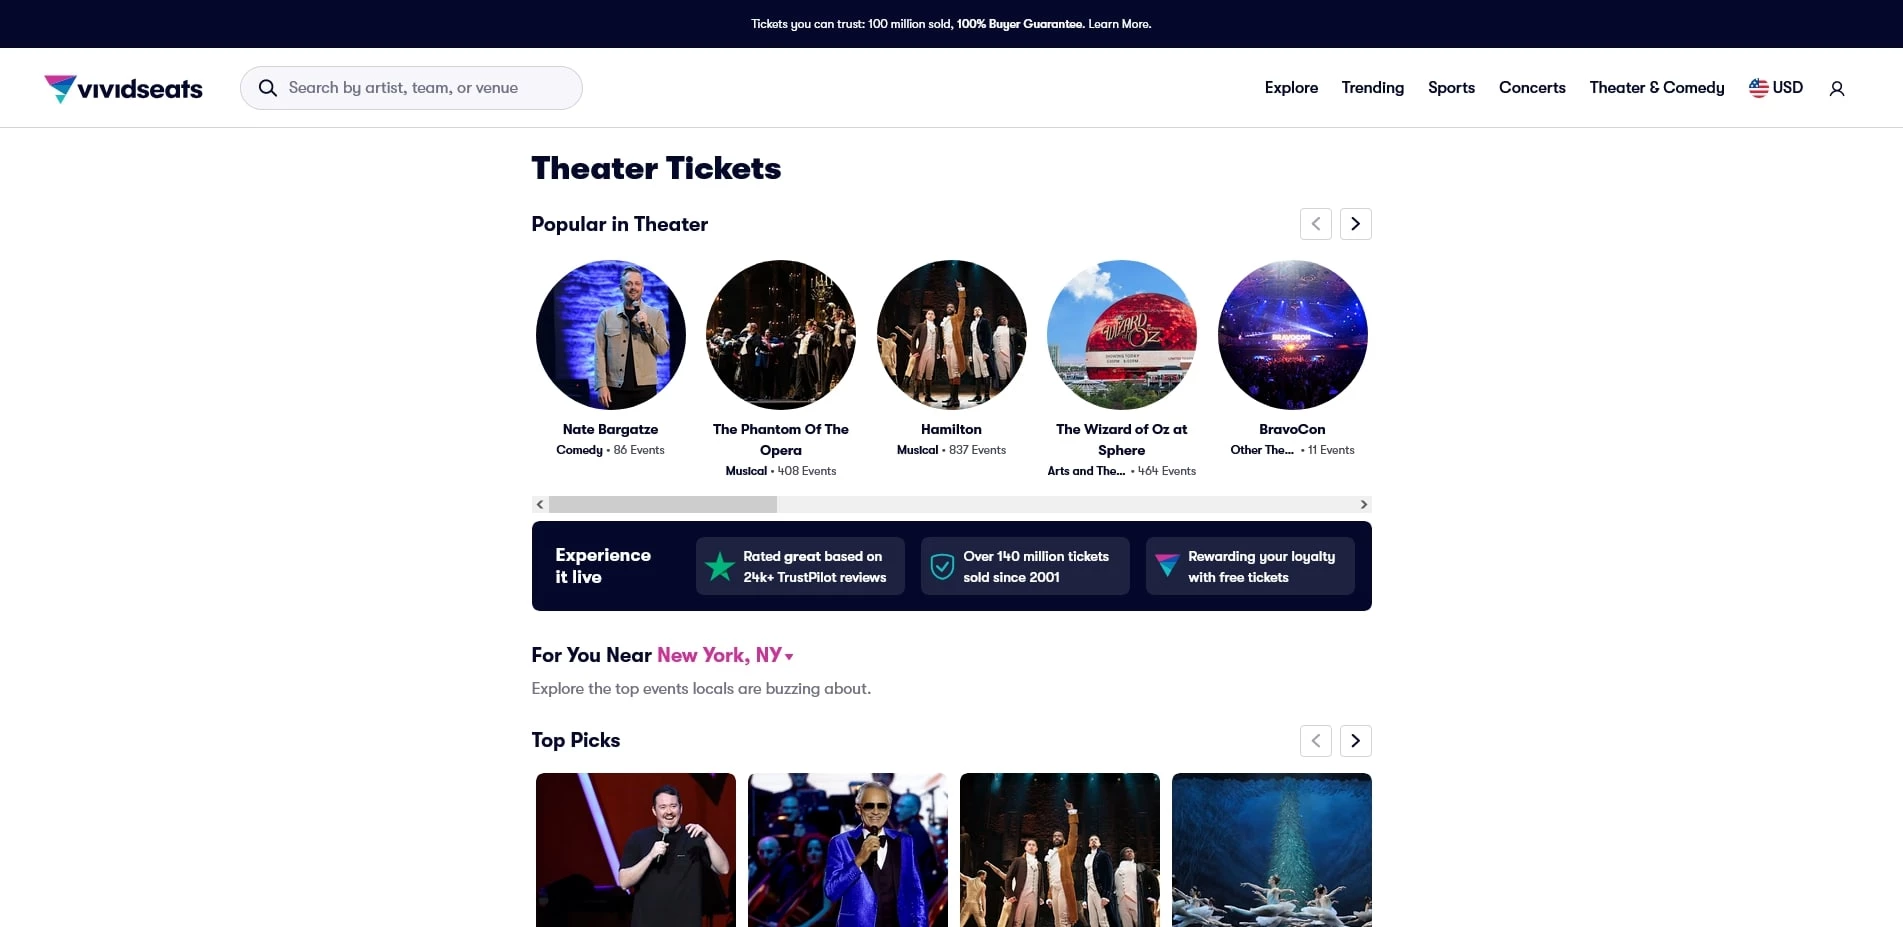
Task: Click the shield checkmark tickets sold icon
Action: (x=942, y=567)
